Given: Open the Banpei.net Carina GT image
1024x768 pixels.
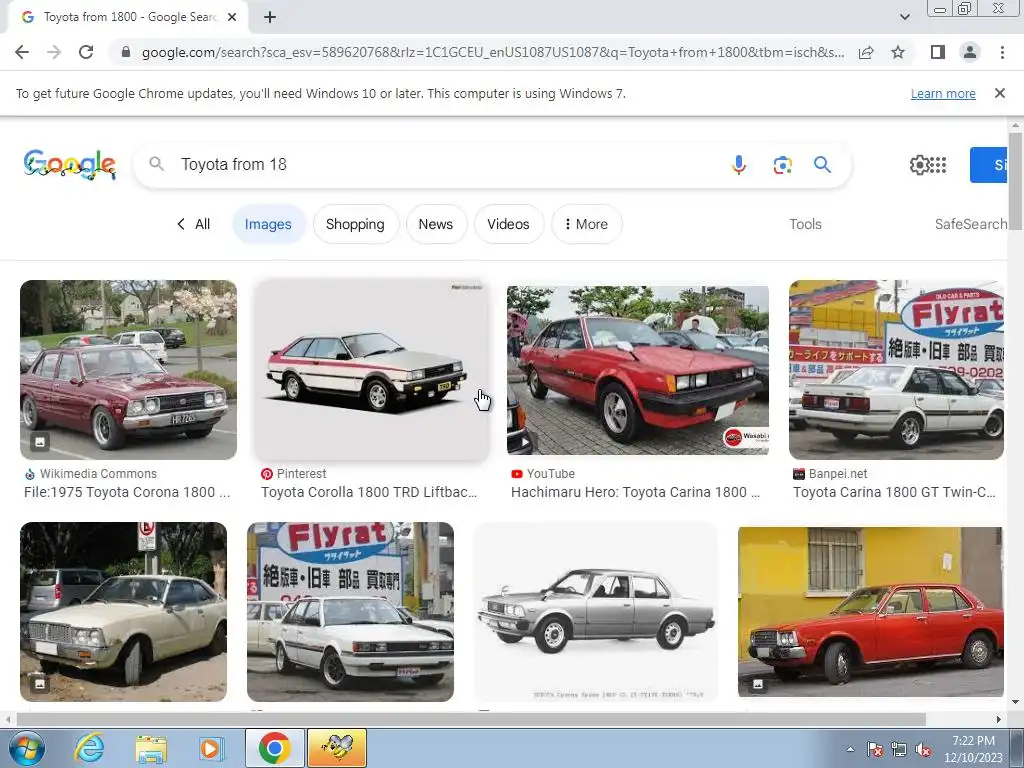Looking at the screenshot, I should pyautogui.click(x=896, y=370).
